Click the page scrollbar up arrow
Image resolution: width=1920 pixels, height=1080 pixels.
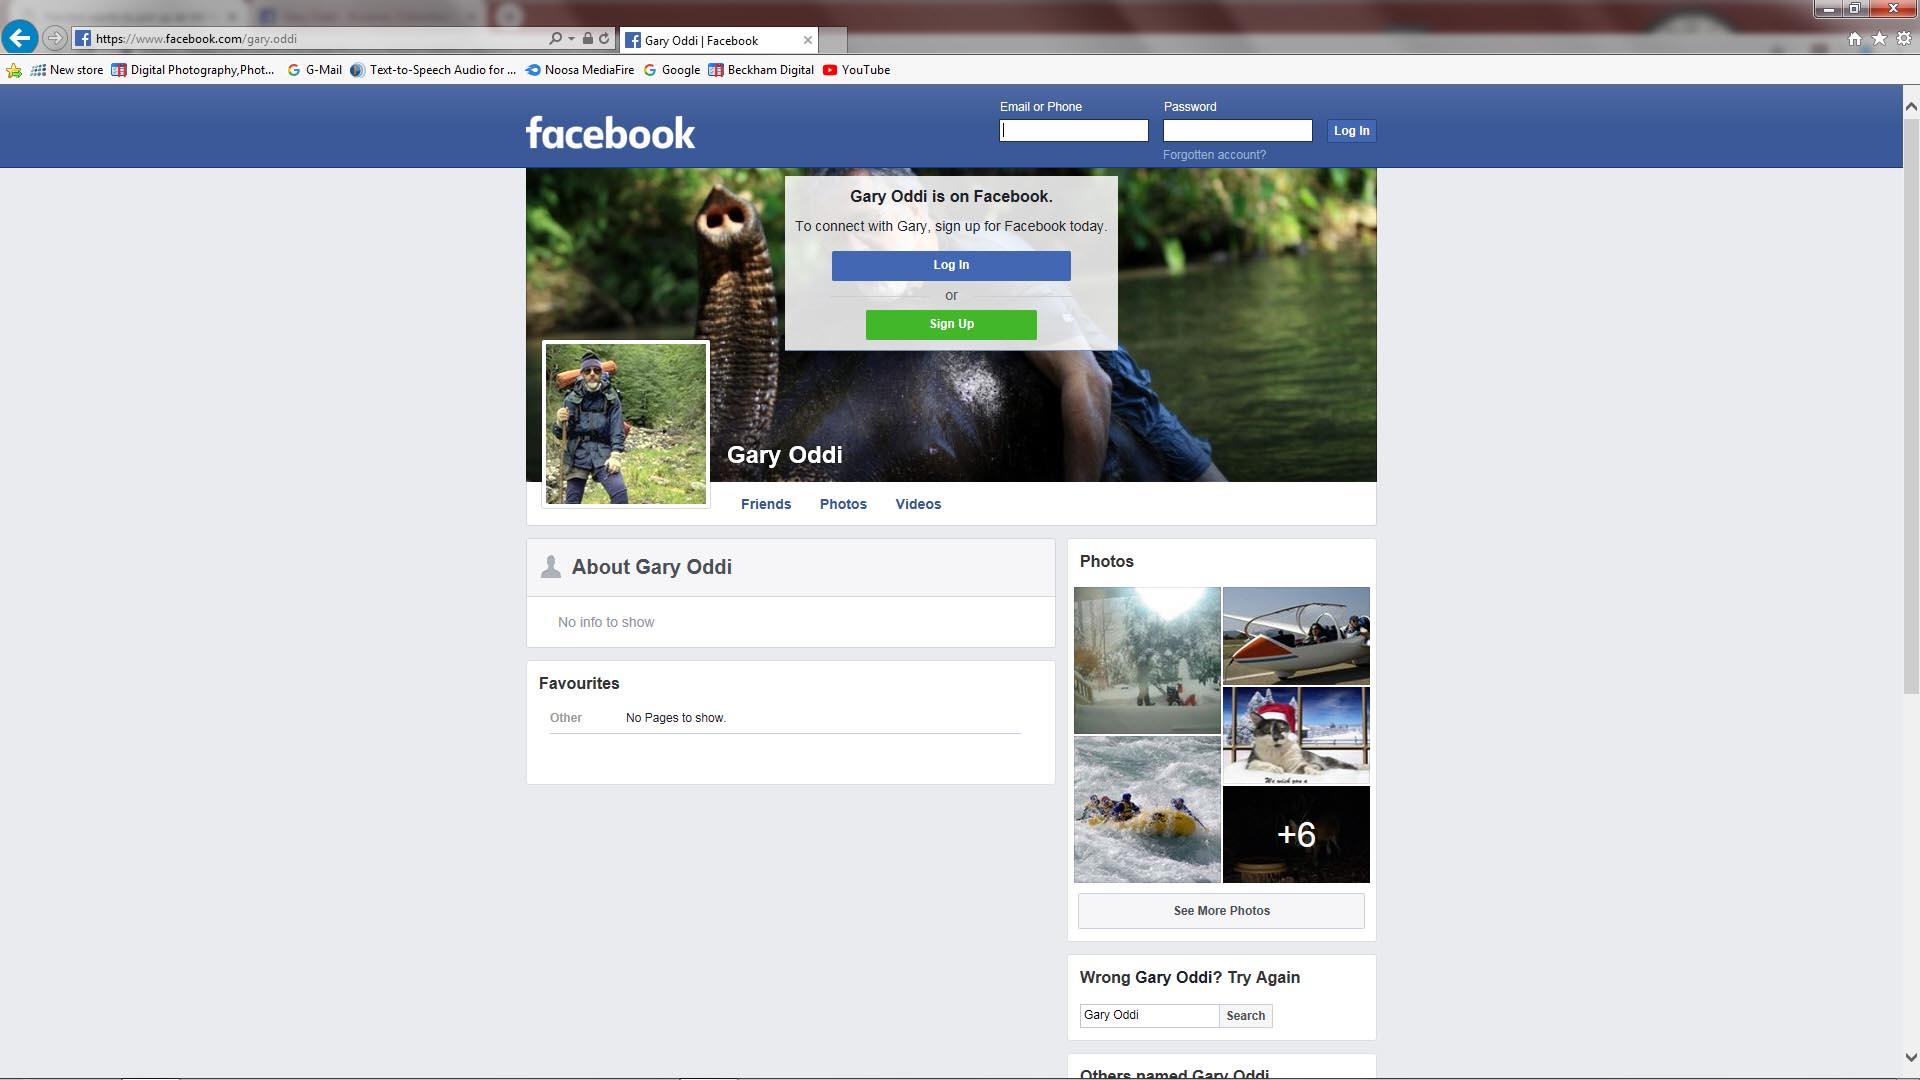(x=1911, y=105)
